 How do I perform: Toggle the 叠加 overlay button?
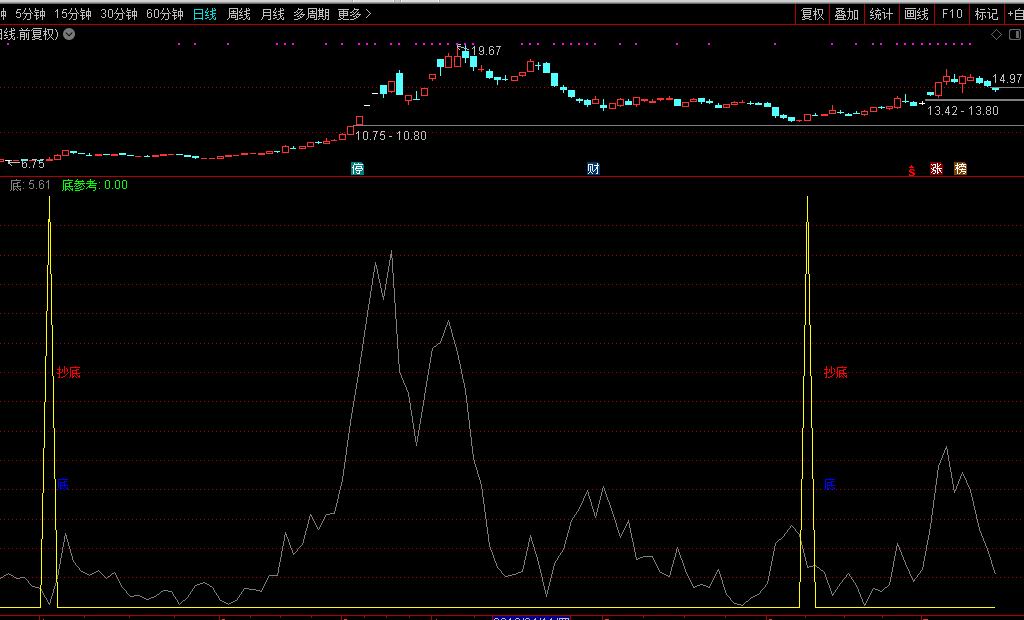pos(847,14)
